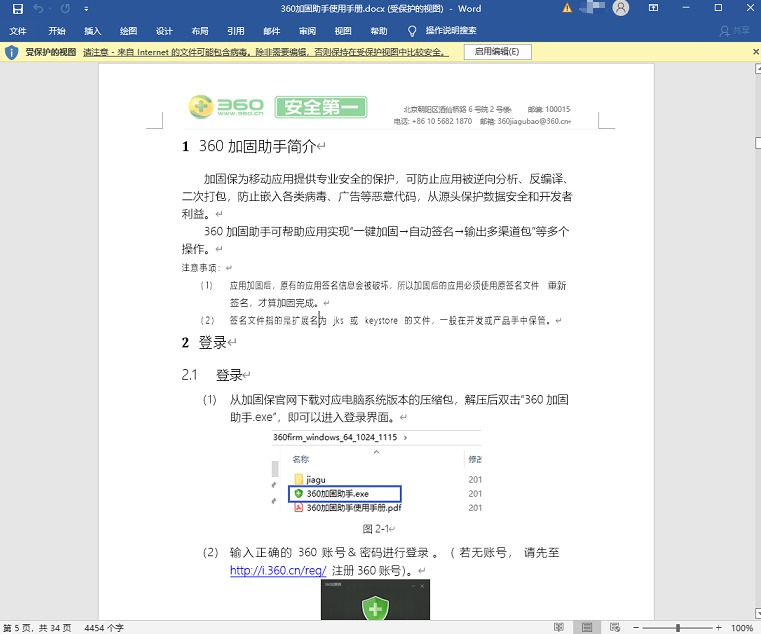Image resolution: width=761 pixels, height=634 pixels.
Task: Click the vertical scrollbar down arrow
Action: 758,613
